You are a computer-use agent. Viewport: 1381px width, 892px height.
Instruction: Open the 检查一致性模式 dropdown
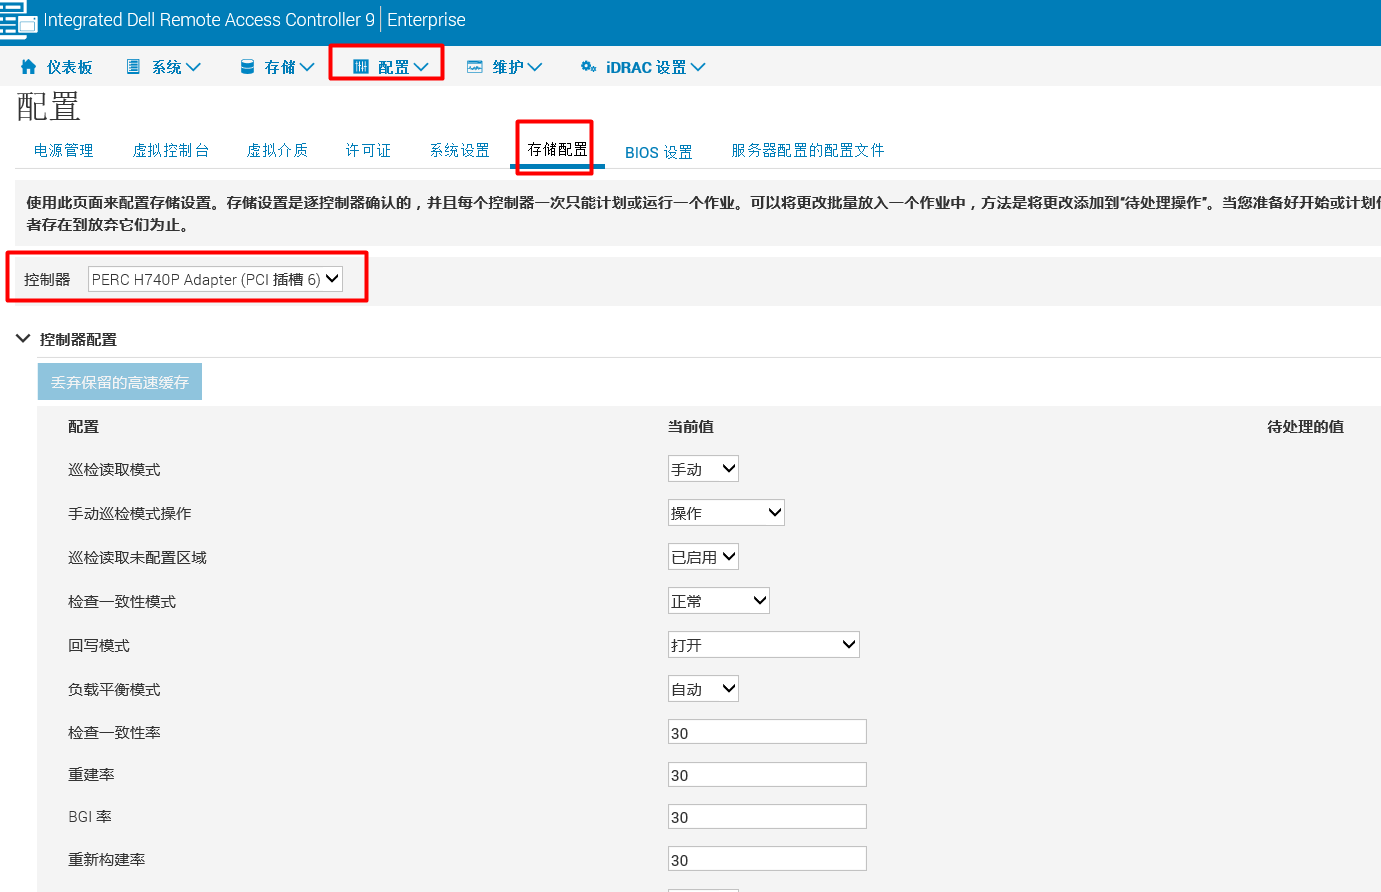point(718,600)
